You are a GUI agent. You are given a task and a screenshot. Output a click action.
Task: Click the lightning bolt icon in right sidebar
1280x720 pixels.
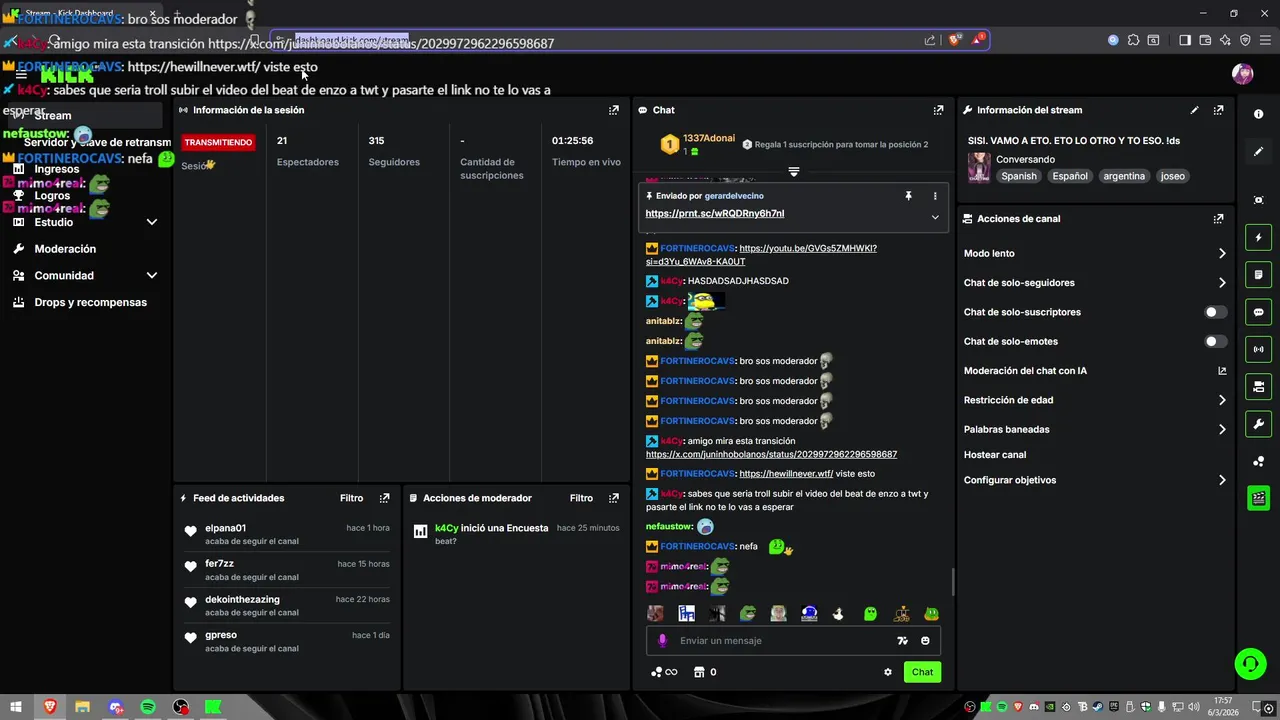point(1258,238)
